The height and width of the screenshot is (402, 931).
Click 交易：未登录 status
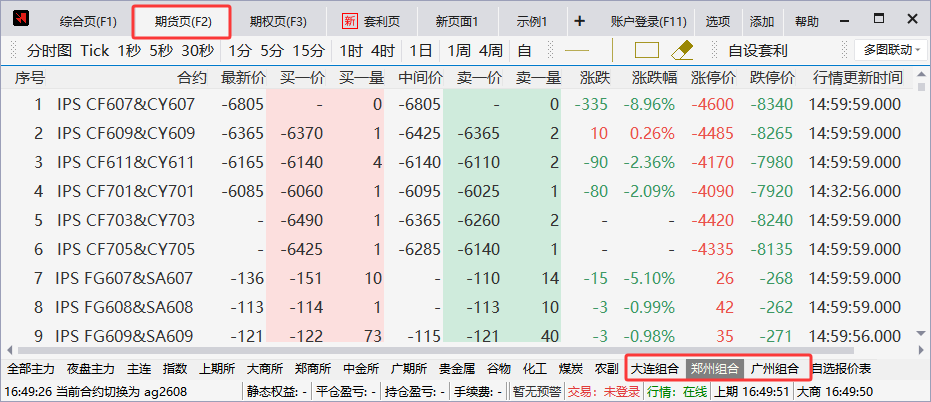604,392
